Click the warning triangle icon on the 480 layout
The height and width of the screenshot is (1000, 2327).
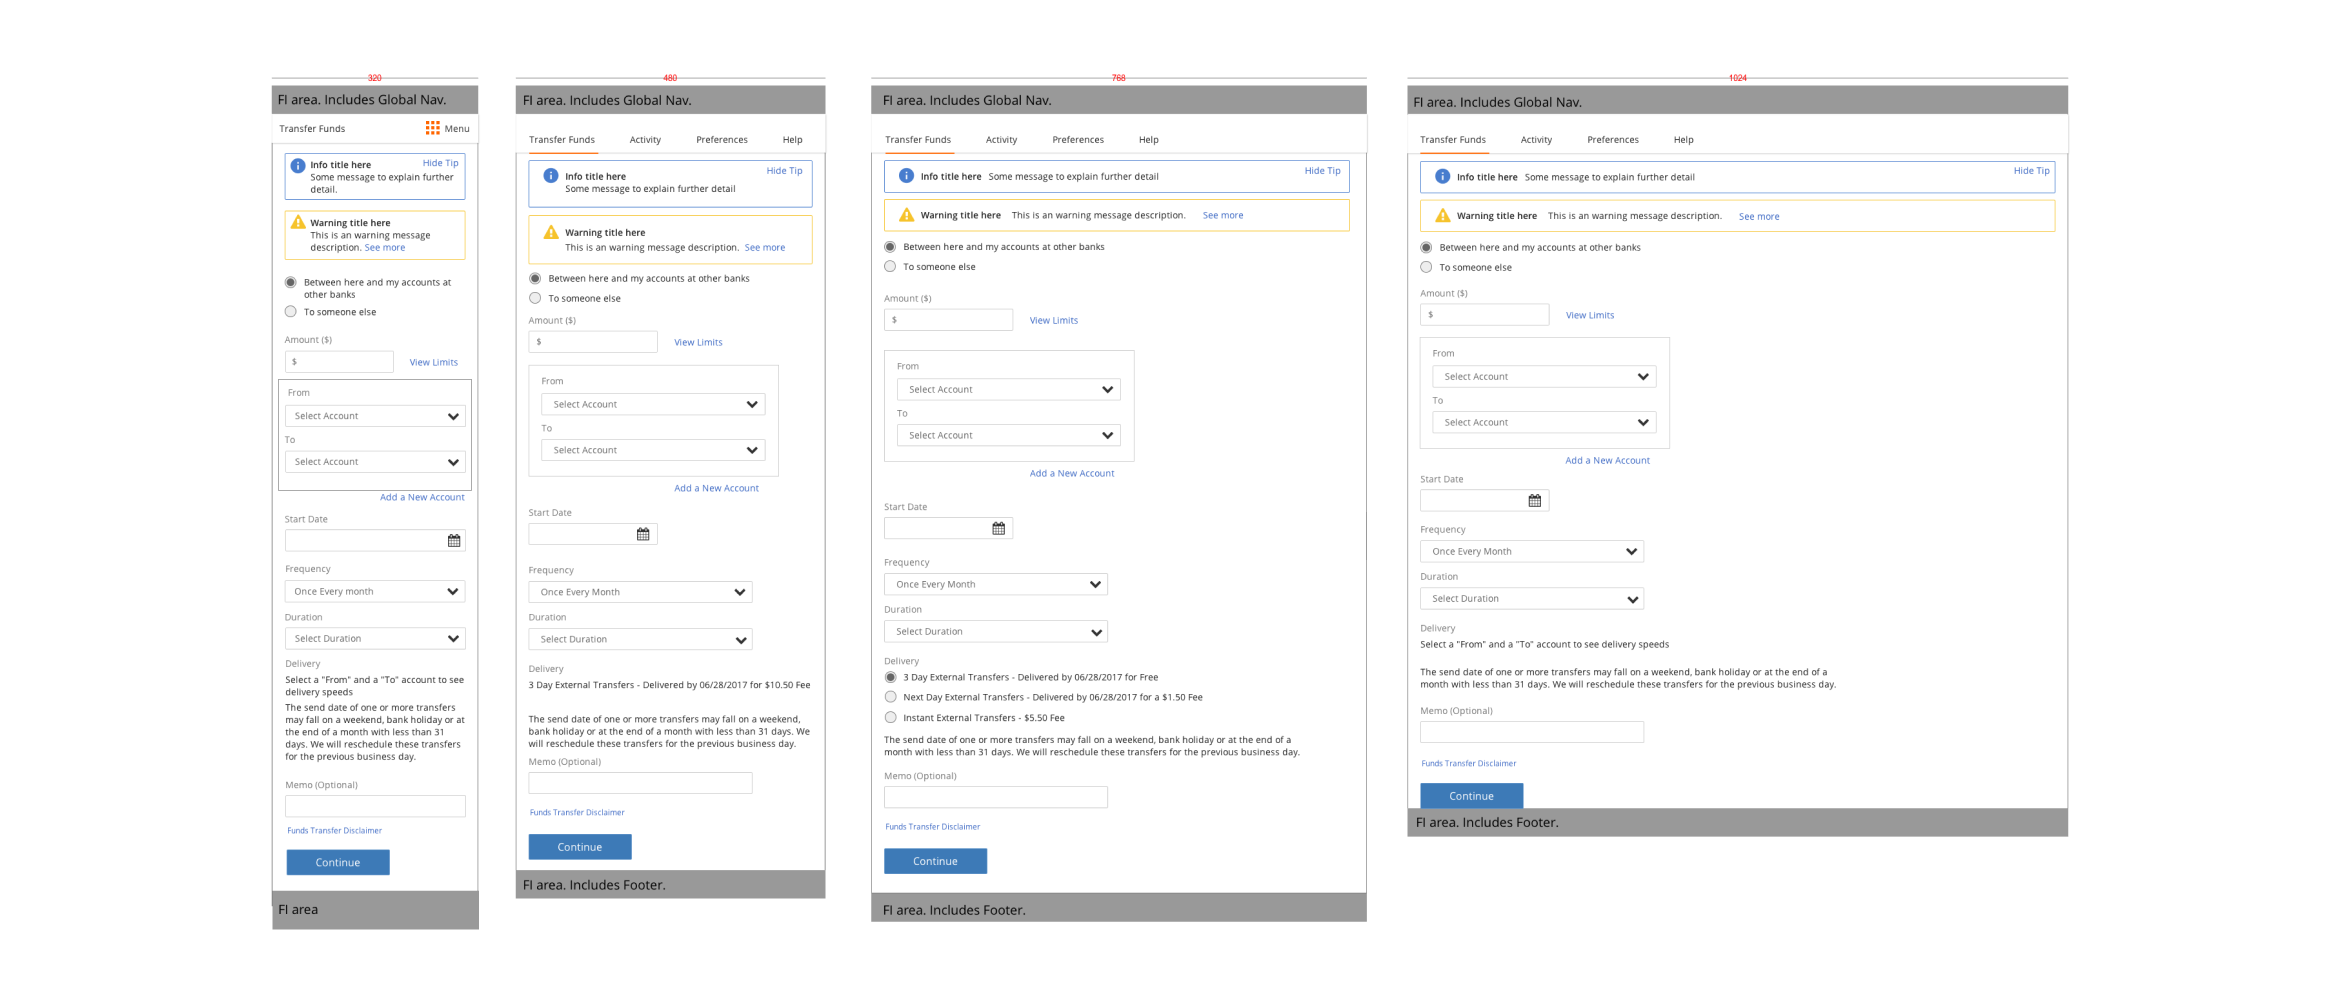tap(549, 232)
